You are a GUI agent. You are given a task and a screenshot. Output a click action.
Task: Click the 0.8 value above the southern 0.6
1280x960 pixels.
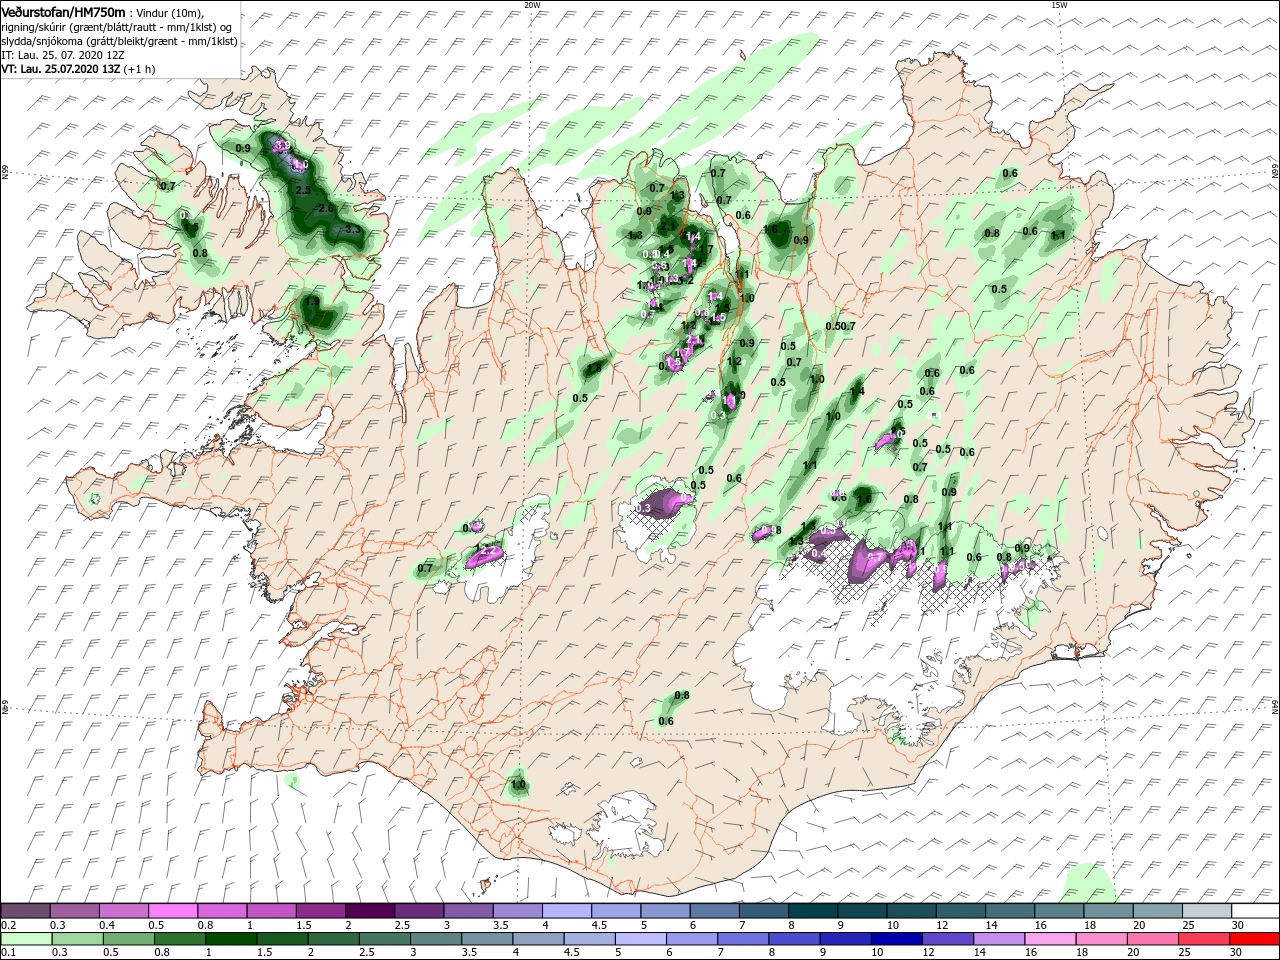pyautogui.click(x=682, y=695)
